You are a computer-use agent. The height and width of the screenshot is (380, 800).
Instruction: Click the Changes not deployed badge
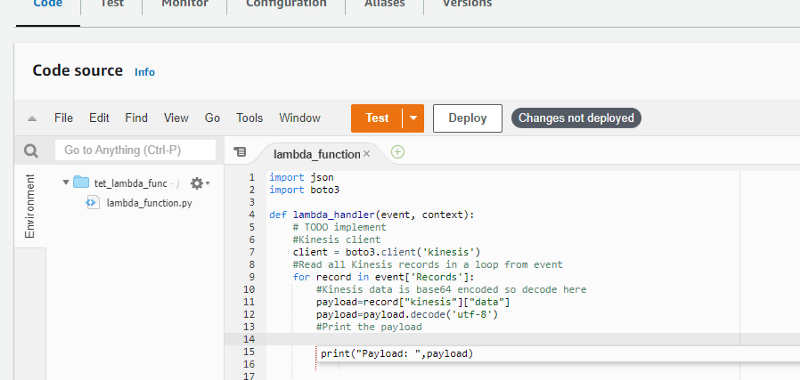576,118
